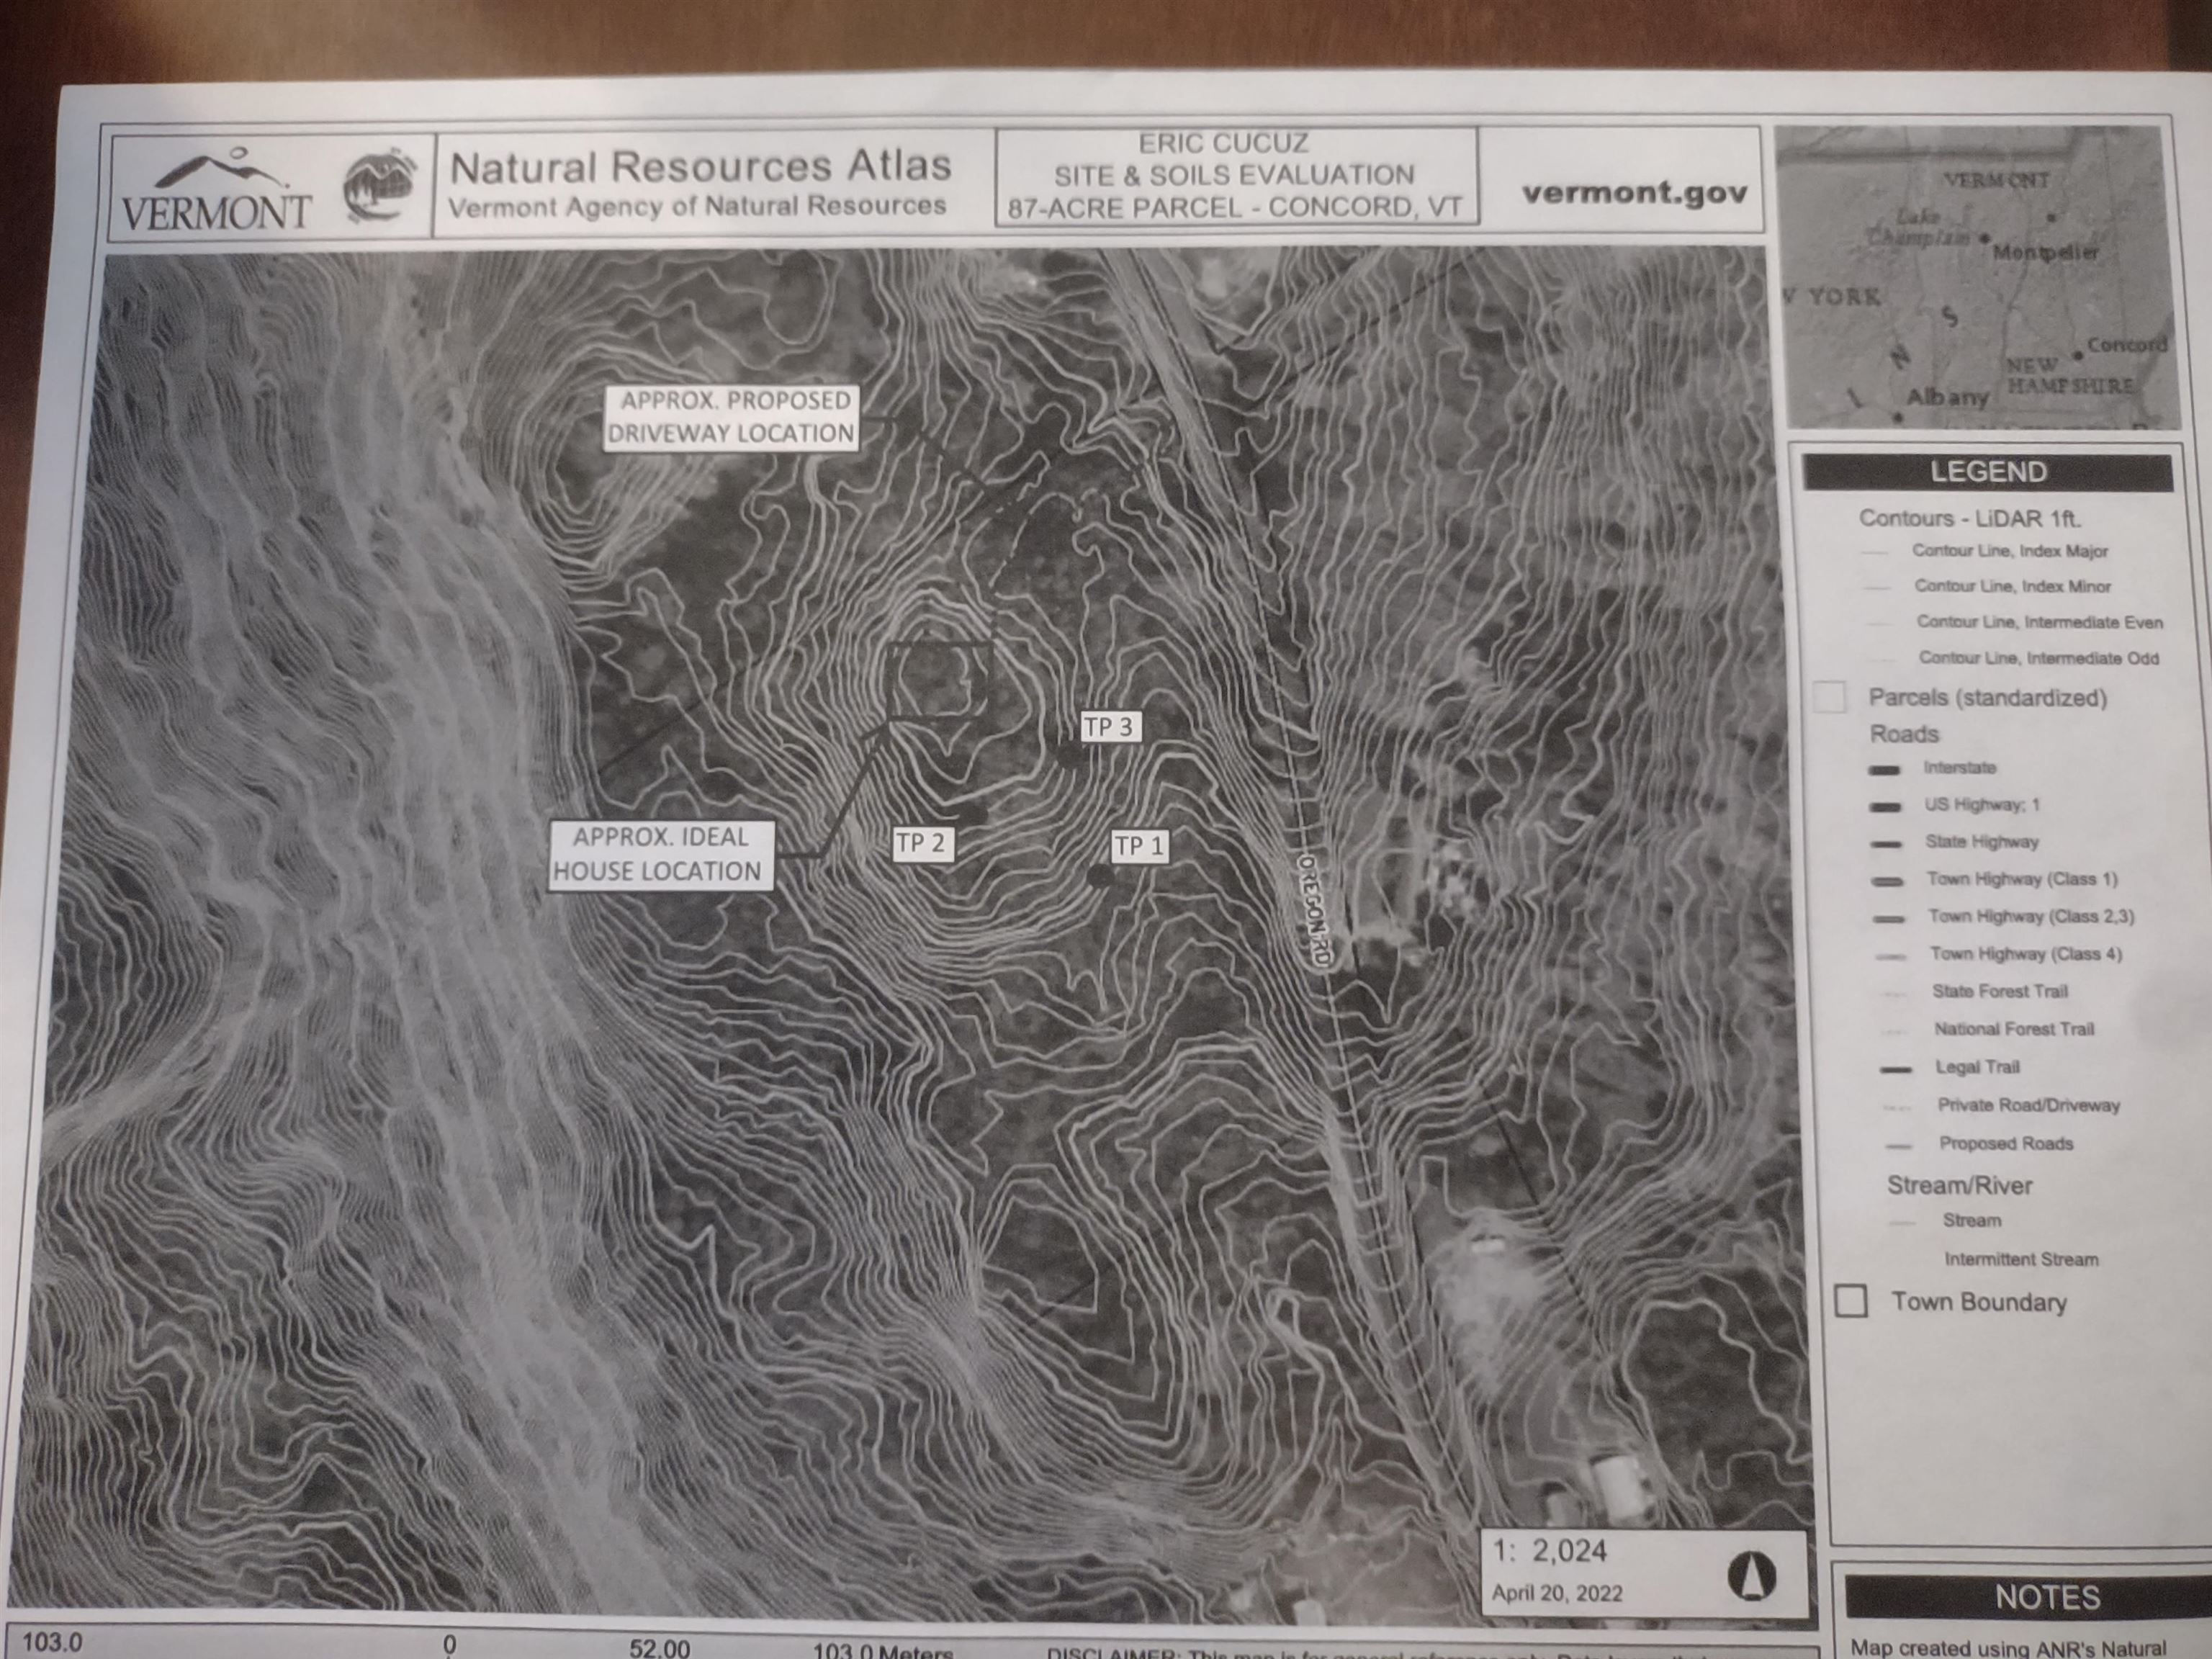Click the Legal Trail legend symbol
2212x1659 pixels.
pos(1895,1069)
